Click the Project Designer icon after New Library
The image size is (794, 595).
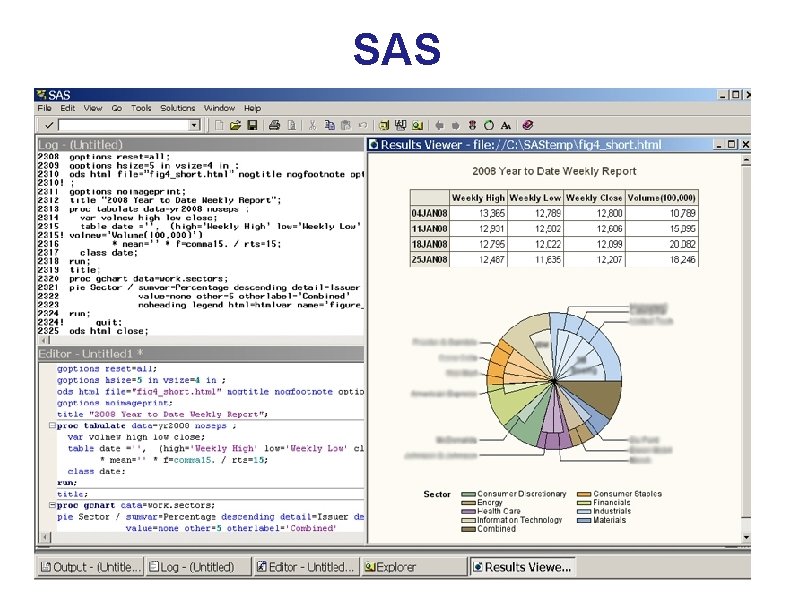(401, 125)
